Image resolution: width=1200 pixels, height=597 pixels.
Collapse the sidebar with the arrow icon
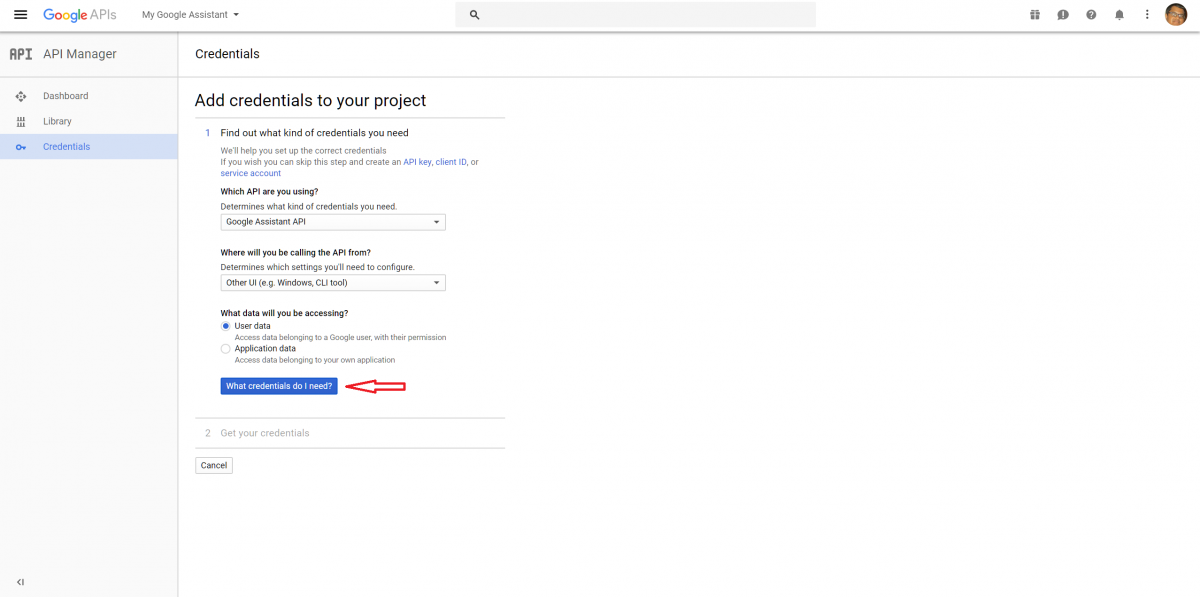point(21,582)
